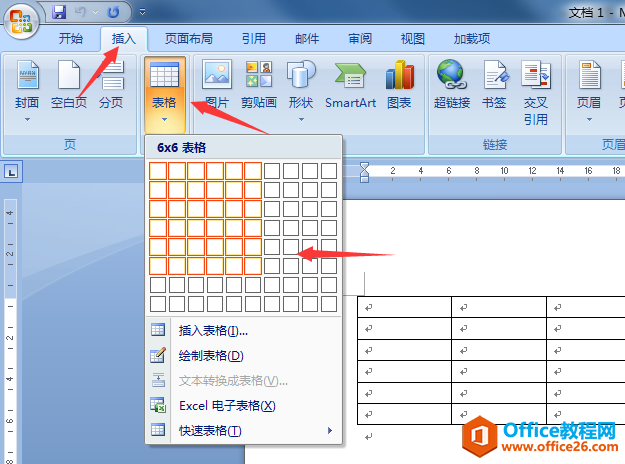This screenshot has height=464, width=625.
Task: Expand the 封面 dropdown arrow
Action: click(27, 119)
